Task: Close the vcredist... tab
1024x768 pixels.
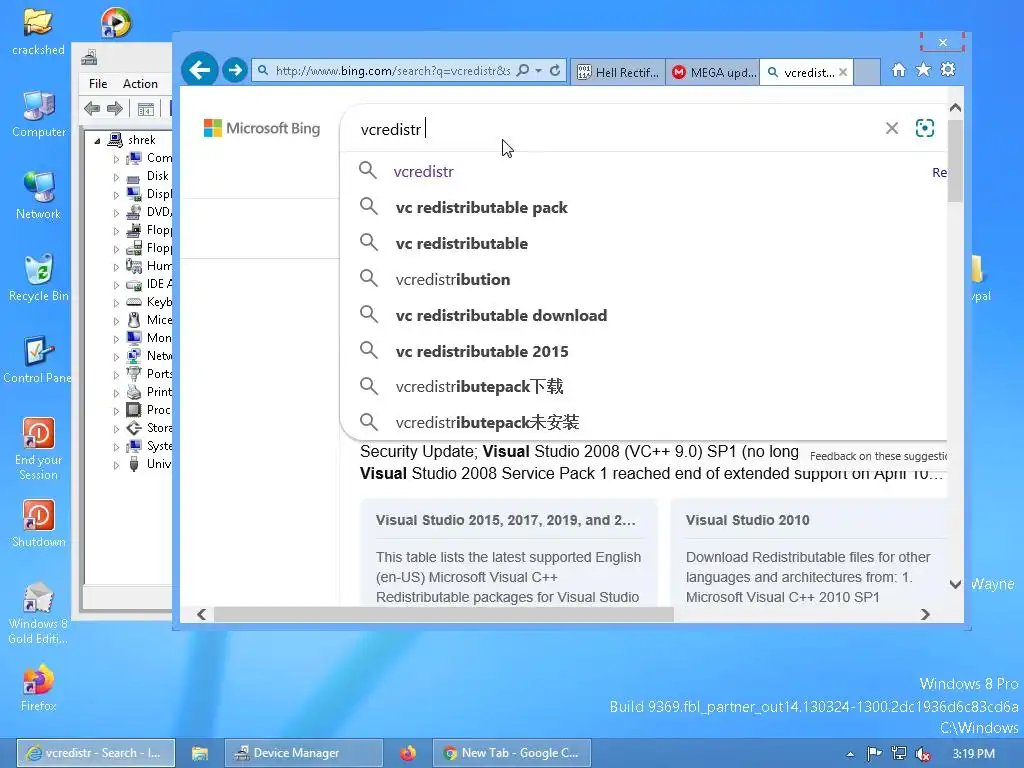Action: [843, 72]
